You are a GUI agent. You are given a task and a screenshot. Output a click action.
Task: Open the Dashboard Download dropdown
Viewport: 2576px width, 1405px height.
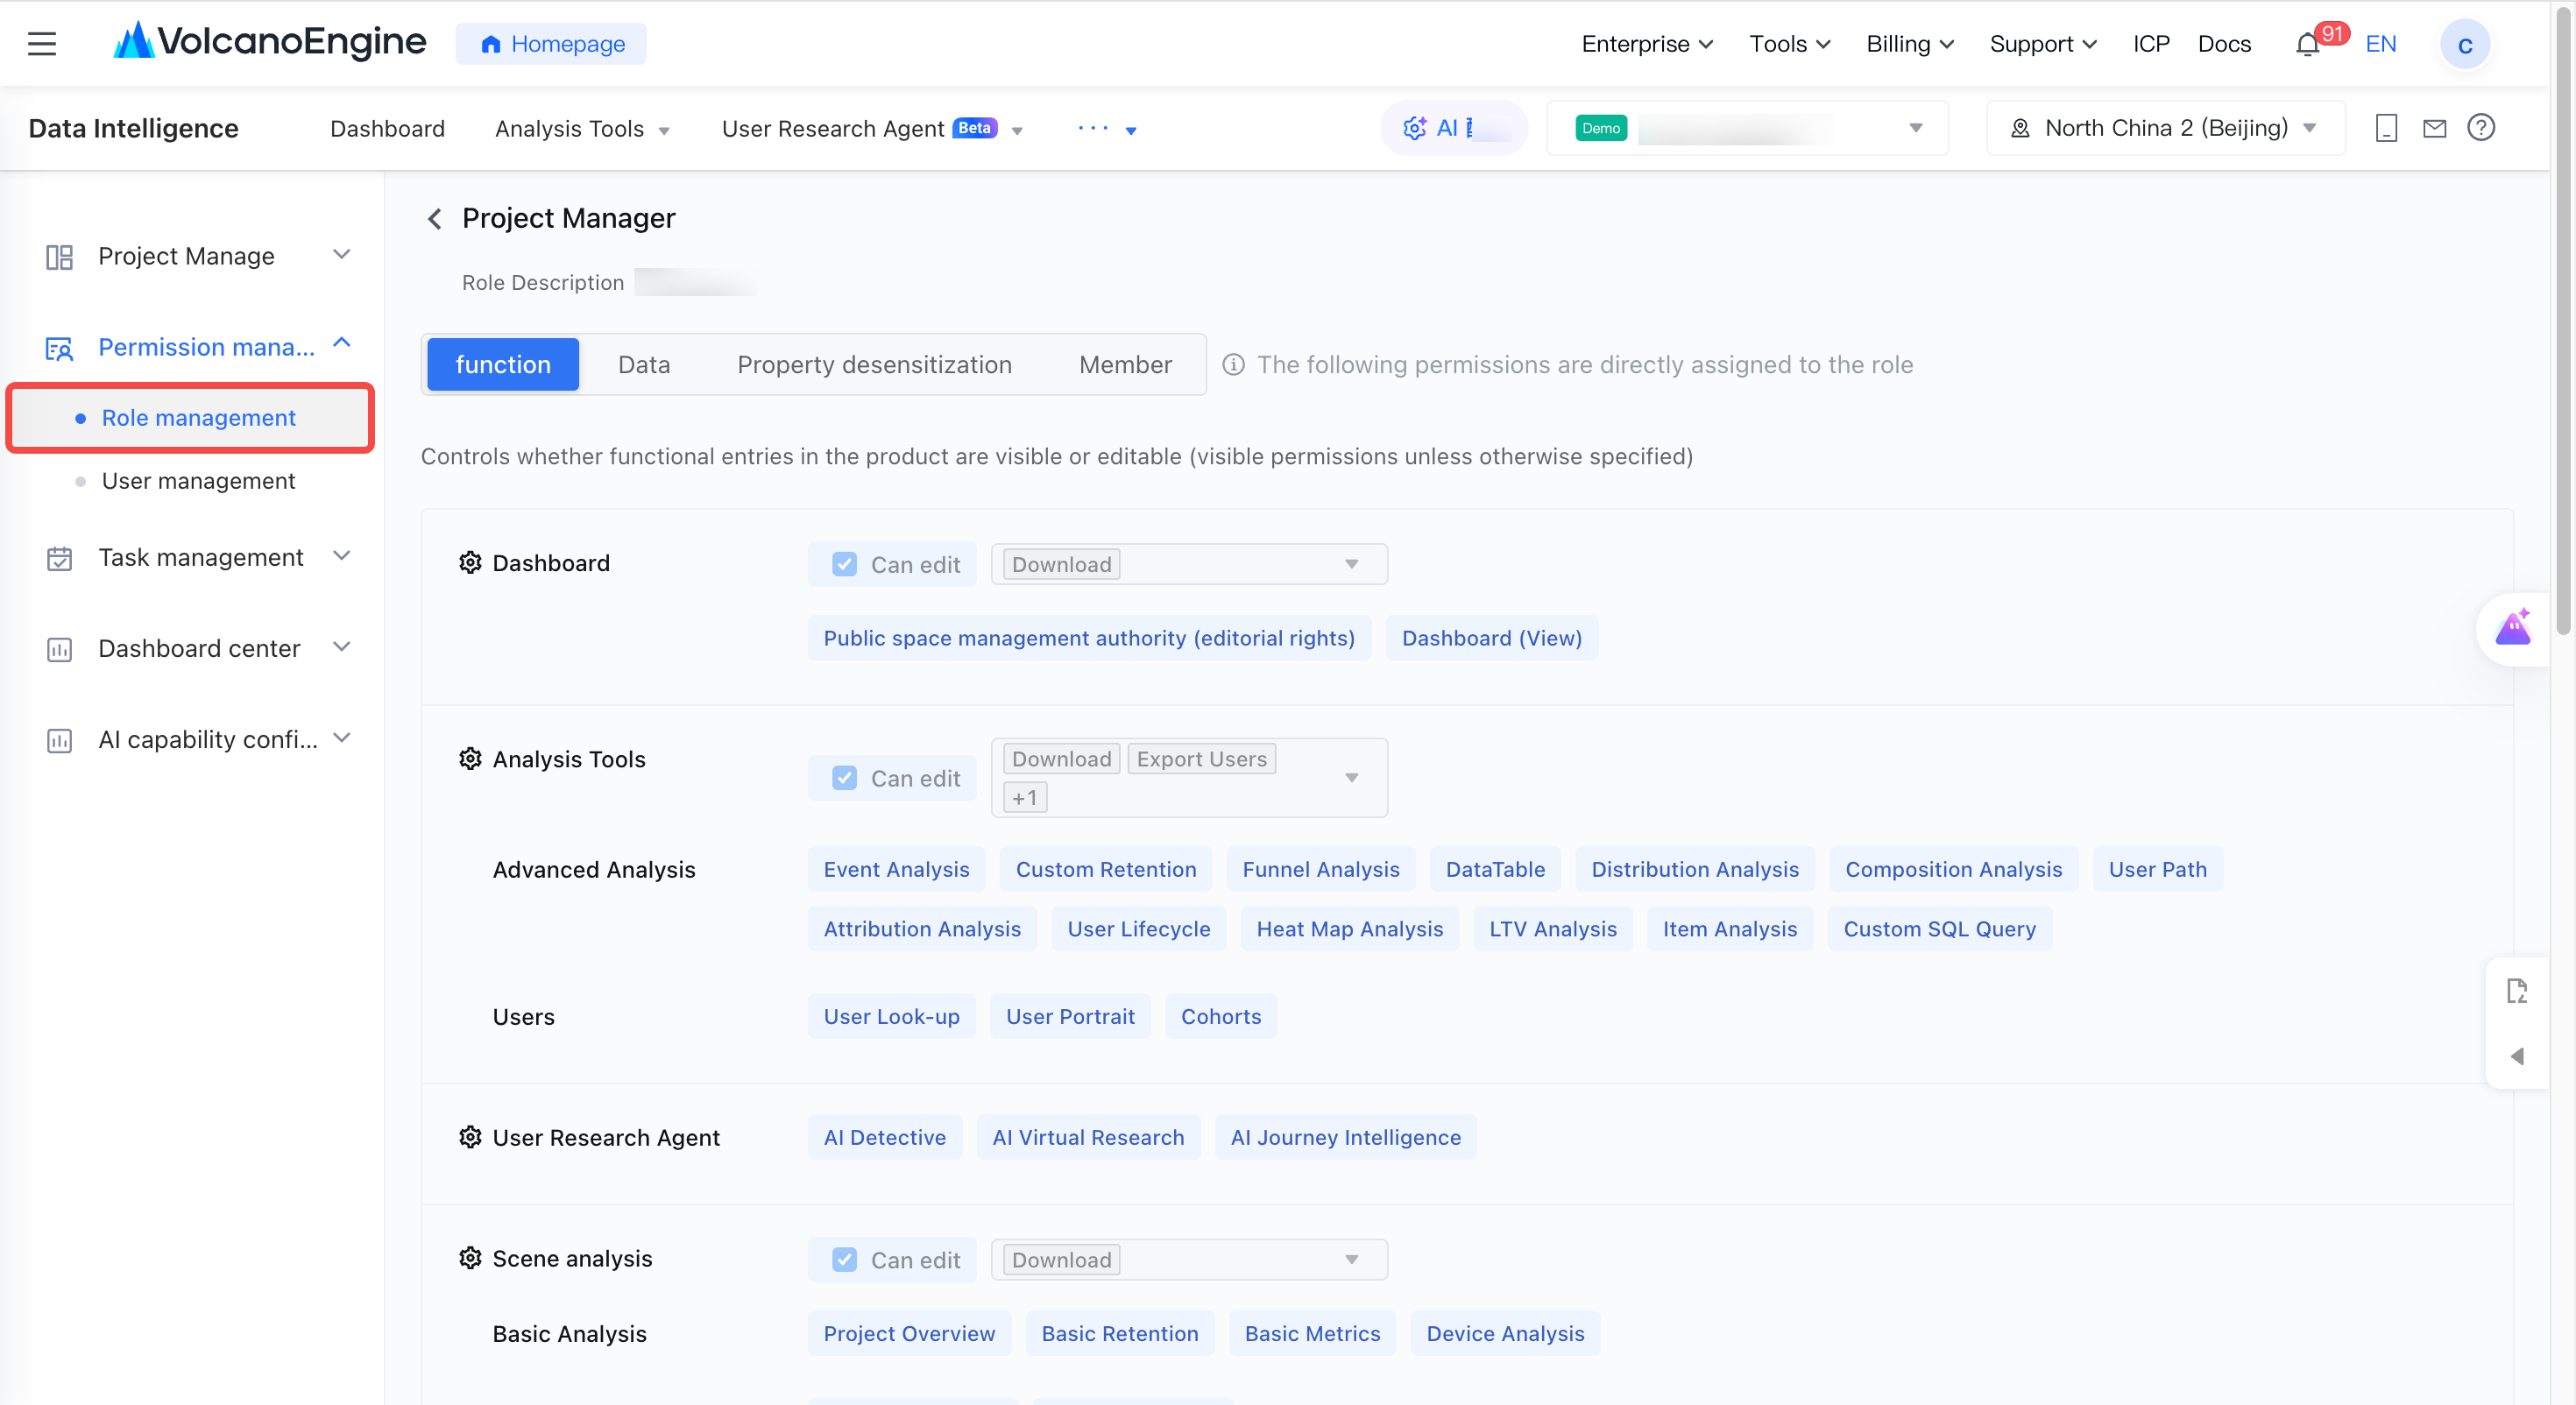click(x=1189, y=565)
